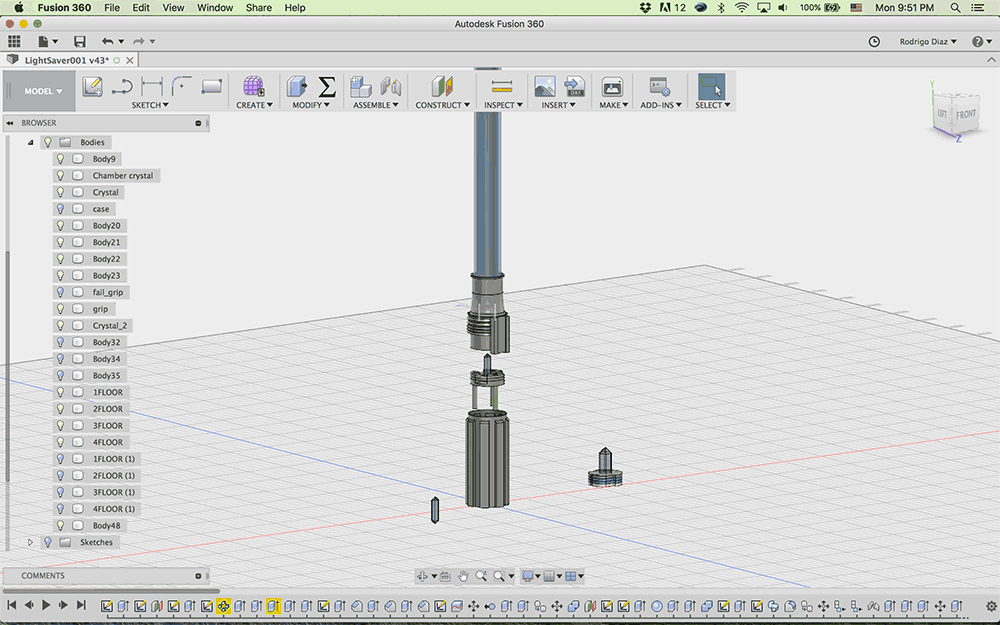The image size is (1000, 625).
Task: Select the Line sketch tool
Action: coord(122,86)
